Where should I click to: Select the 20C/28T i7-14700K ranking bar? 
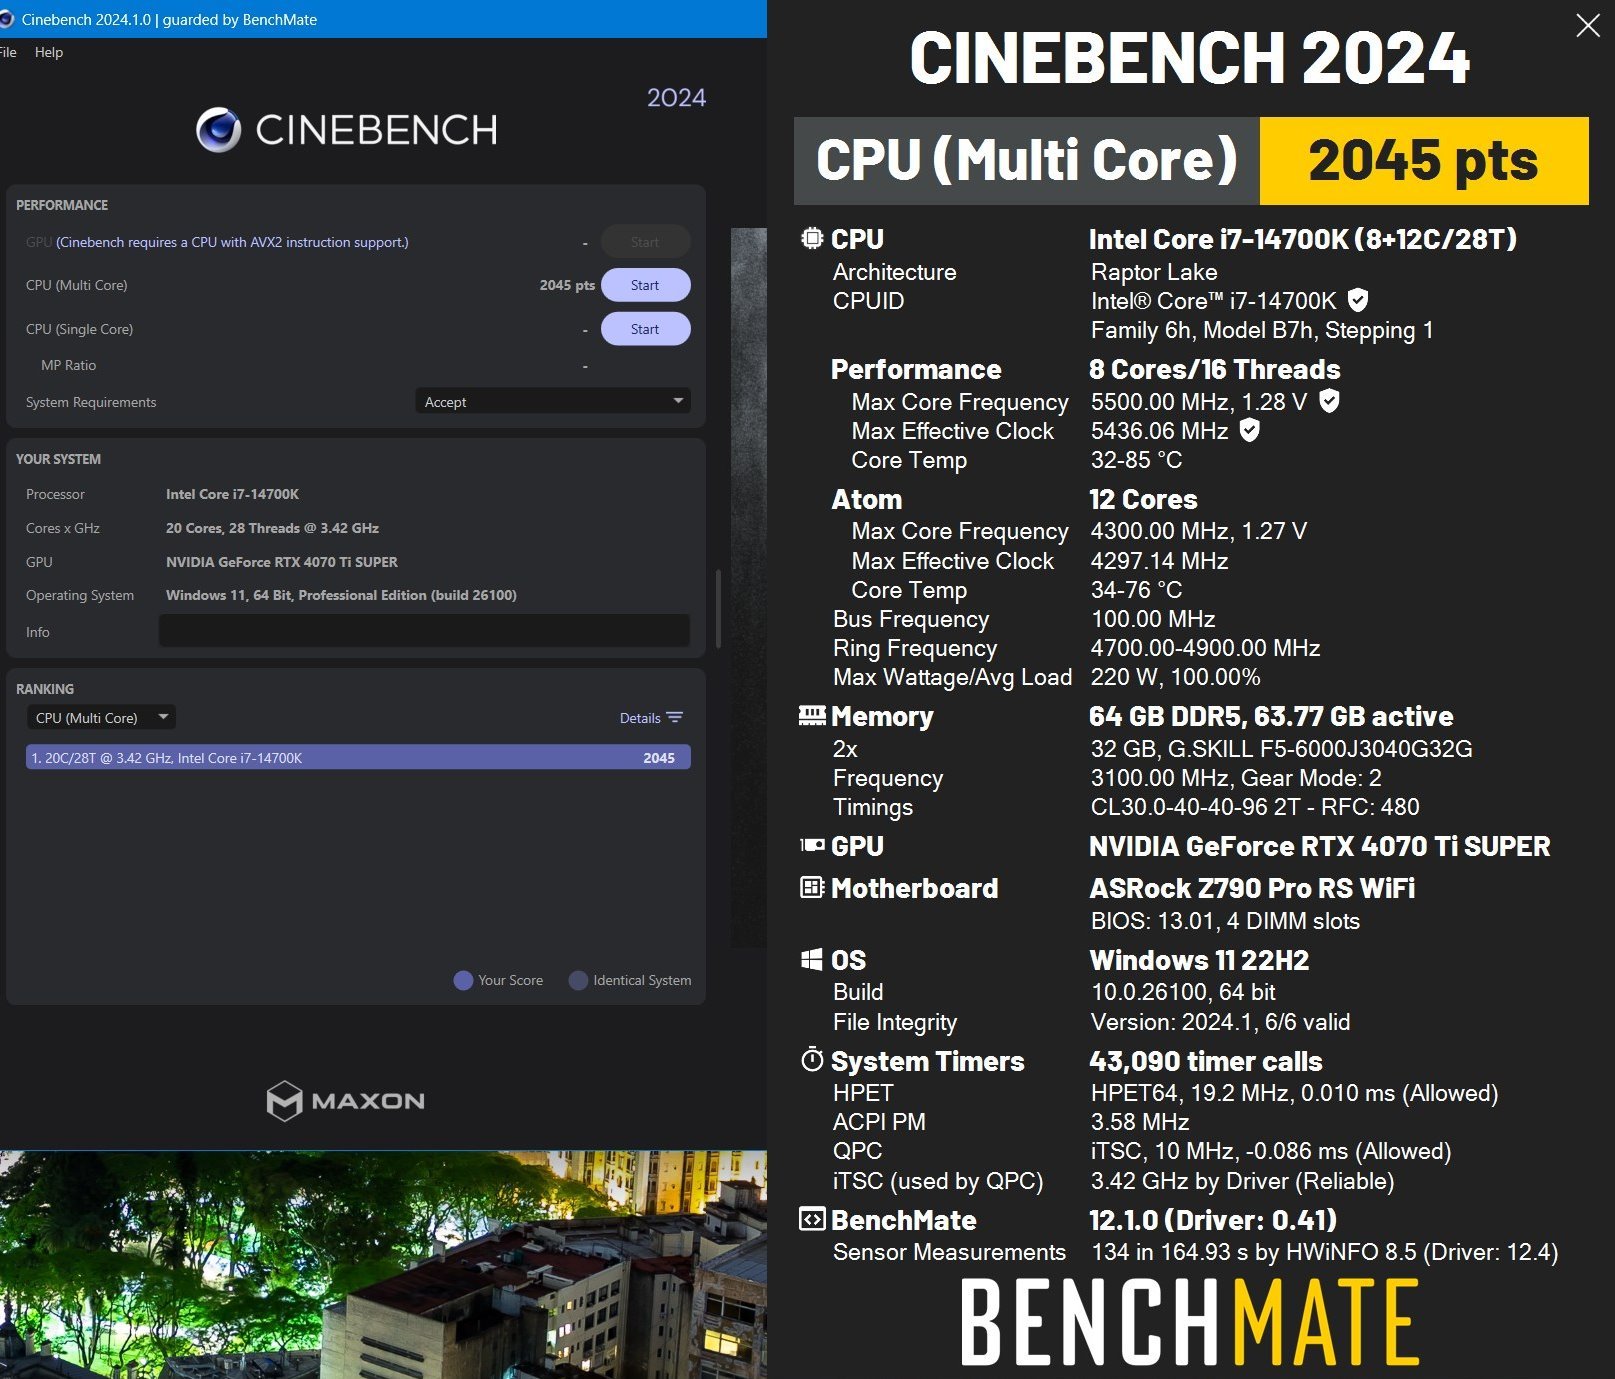click(x=358, y=757)
